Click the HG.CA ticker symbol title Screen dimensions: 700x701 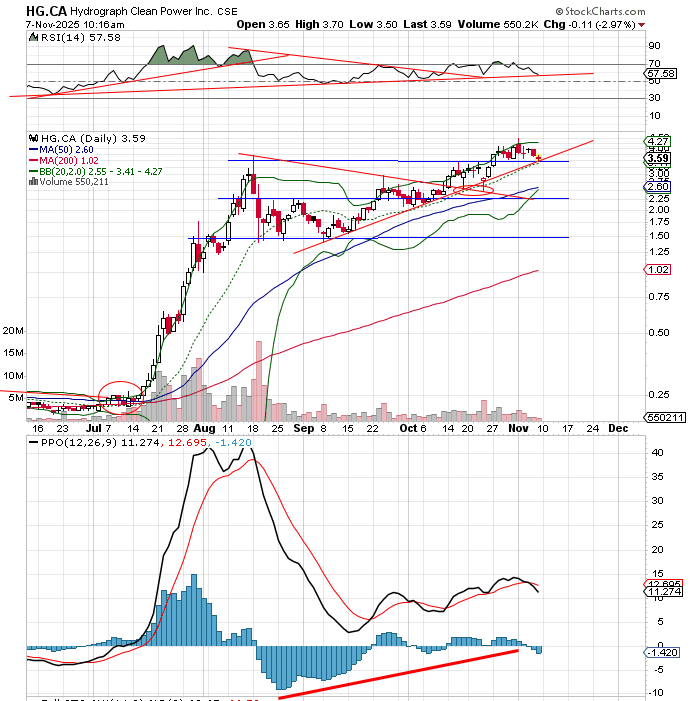[46, 11]
